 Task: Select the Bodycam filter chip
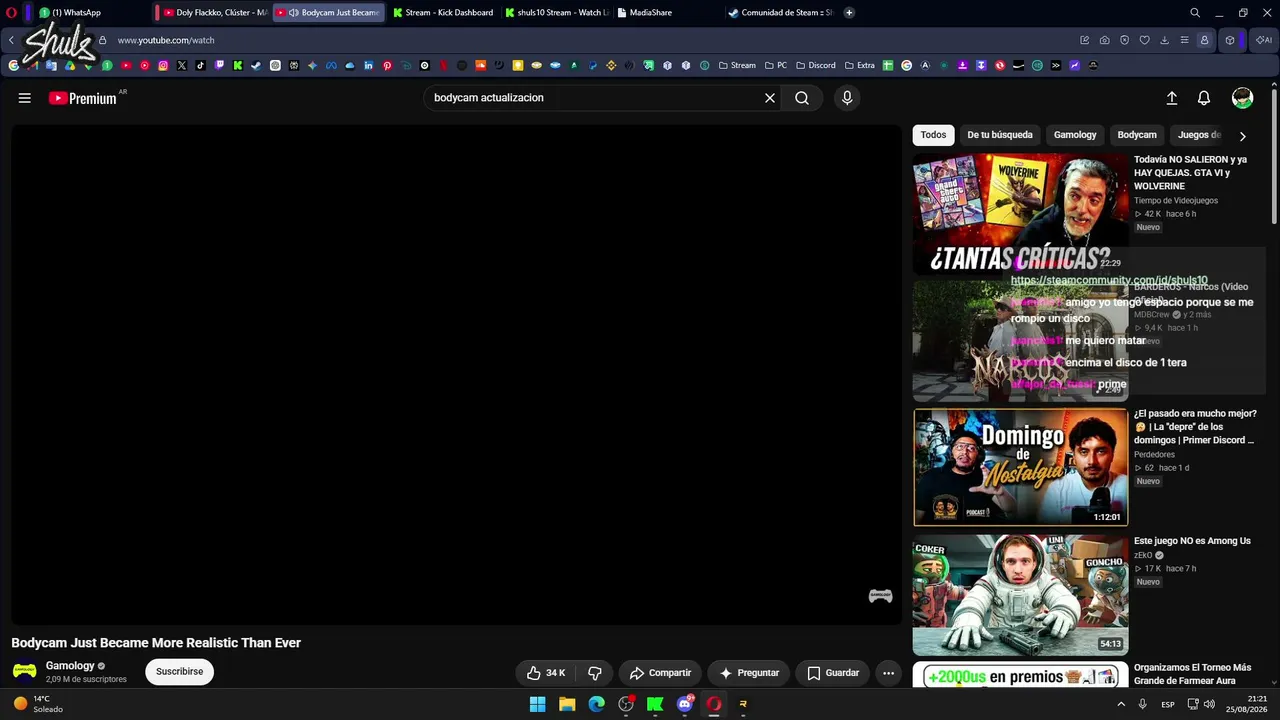[x=1137, y=135]
